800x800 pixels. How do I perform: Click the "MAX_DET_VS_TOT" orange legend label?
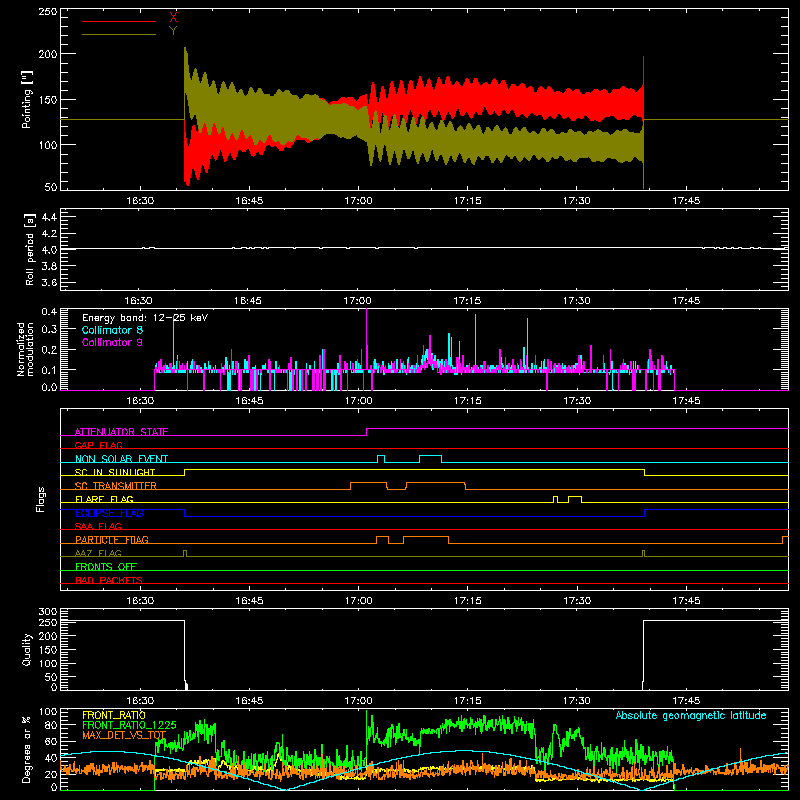[x=124, y=735]
